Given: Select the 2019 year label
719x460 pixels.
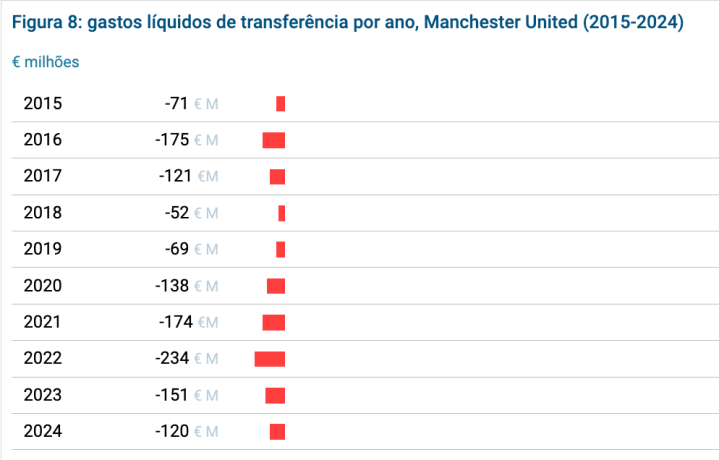Looking at the screenshot, I should click(x=43, y=249).
